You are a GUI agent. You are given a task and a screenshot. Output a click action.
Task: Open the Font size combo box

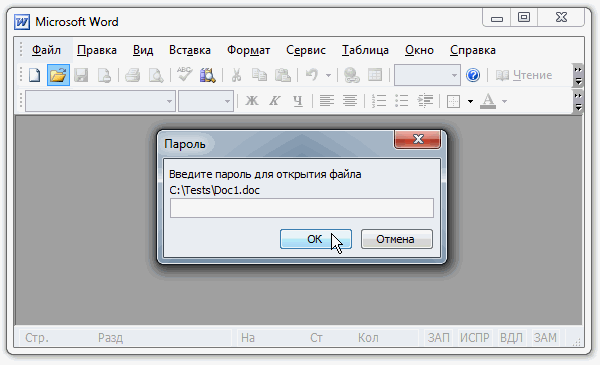[x=206, y=101]
